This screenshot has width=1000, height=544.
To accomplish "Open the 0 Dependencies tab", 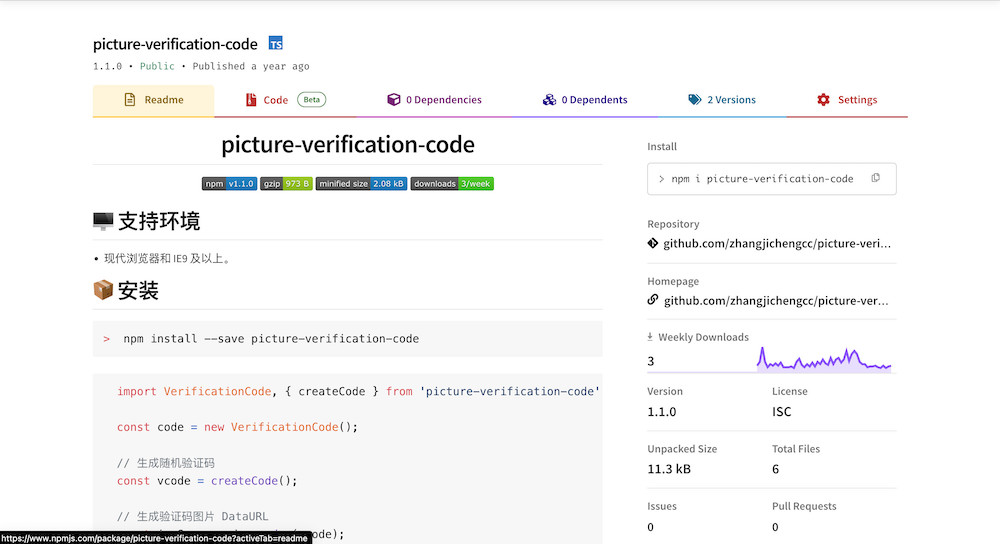I will click(x=434, y=100).
